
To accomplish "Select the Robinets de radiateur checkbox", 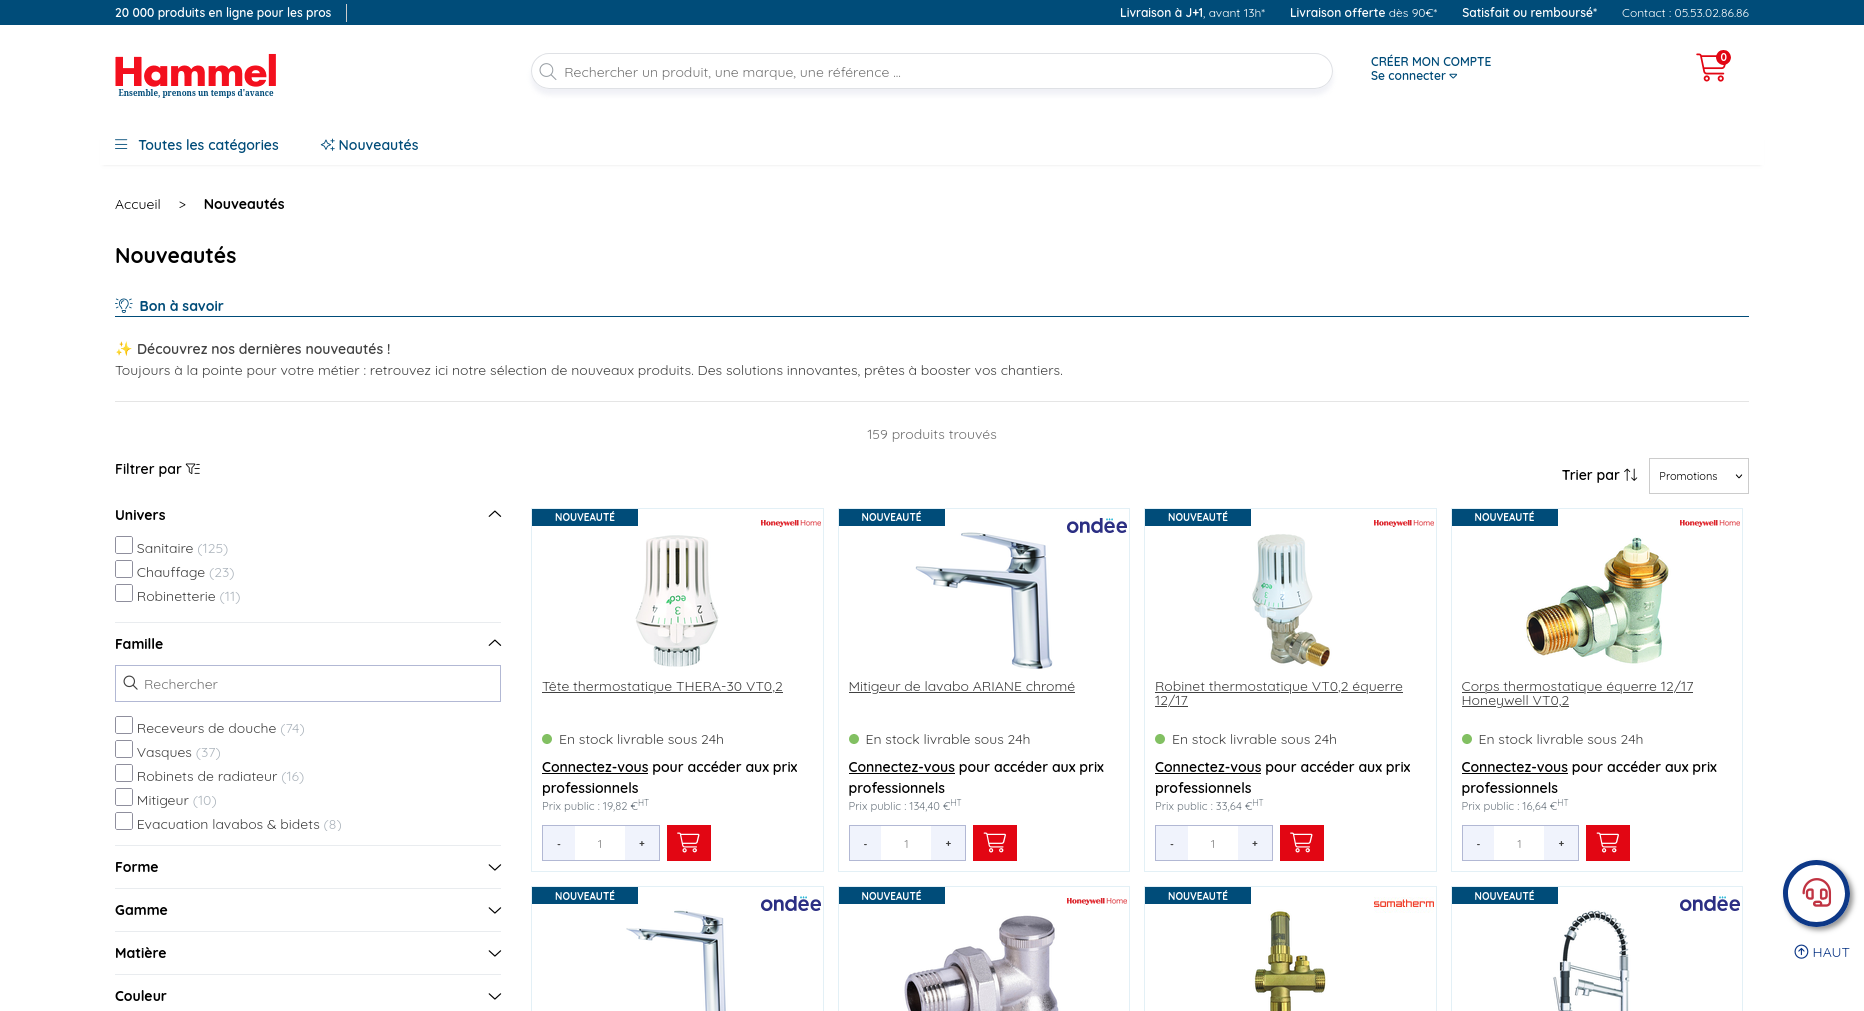I will click(124, 773).
